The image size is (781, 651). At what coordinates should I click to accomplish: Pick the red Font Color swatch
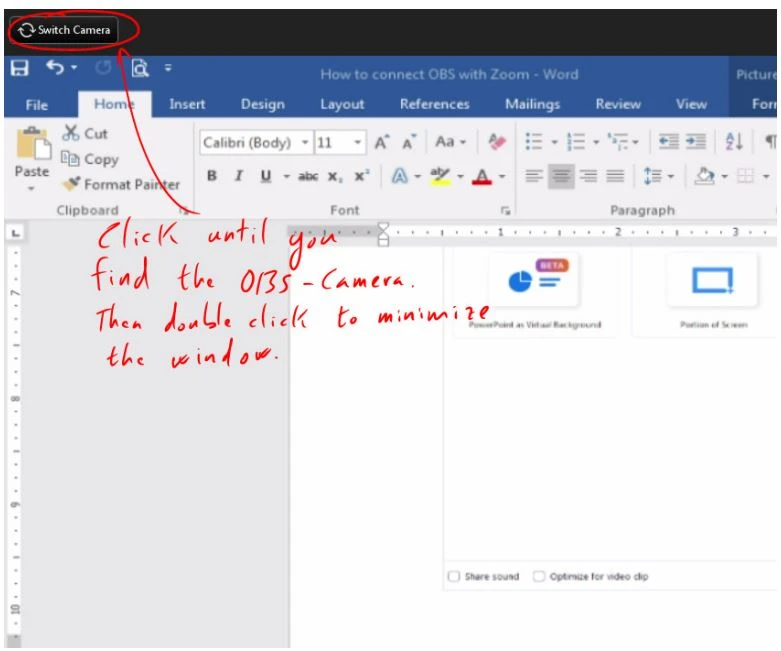pyautogui.click(x=482, y=176)
